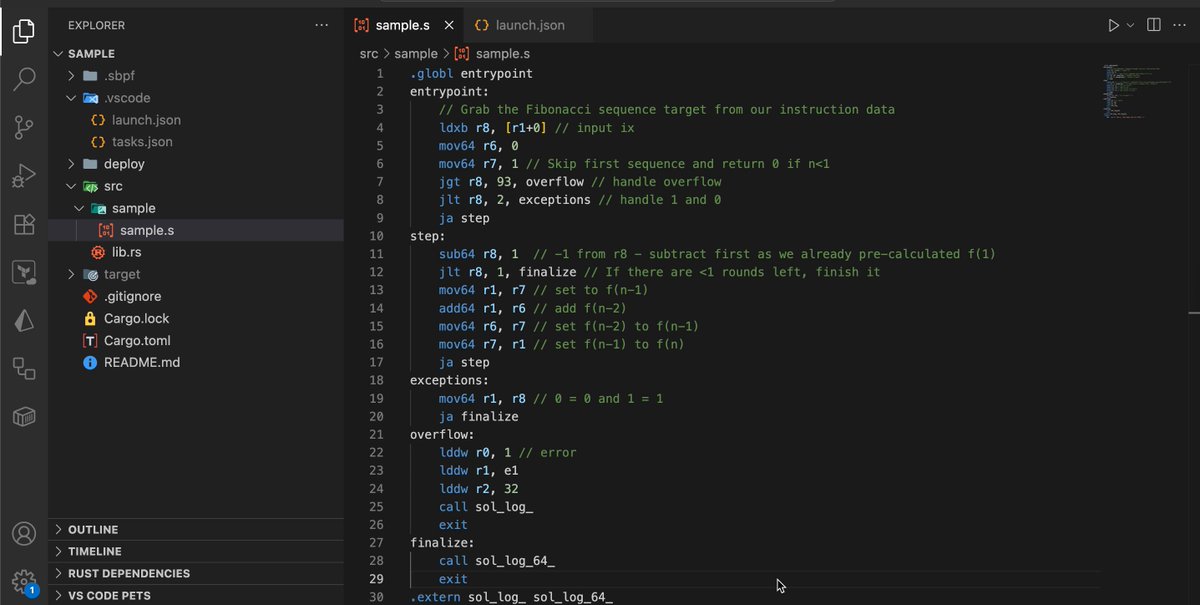Viewport: 1200px width, 605px height.
Task: Click the EXPLORER panel title
Action: coord(96,25)
